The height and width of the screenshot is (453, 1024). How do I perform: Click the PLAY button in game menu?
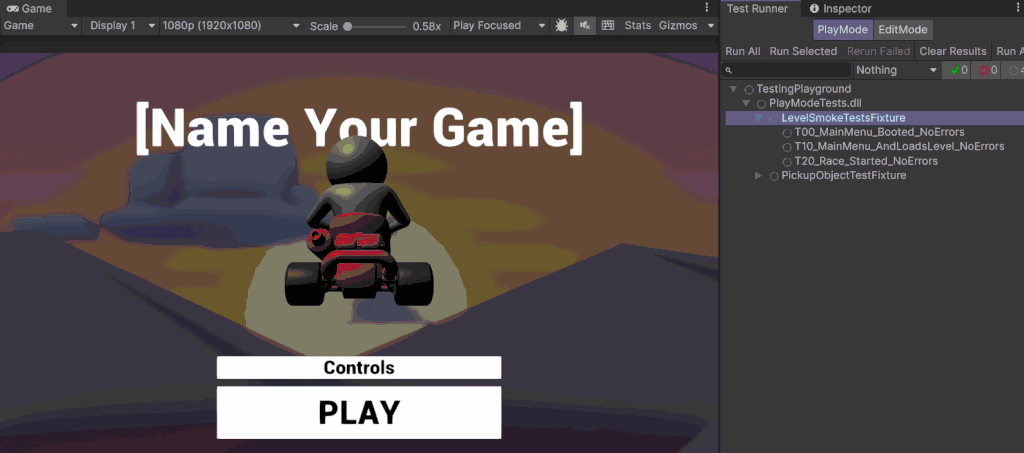(x=359, y=413)
